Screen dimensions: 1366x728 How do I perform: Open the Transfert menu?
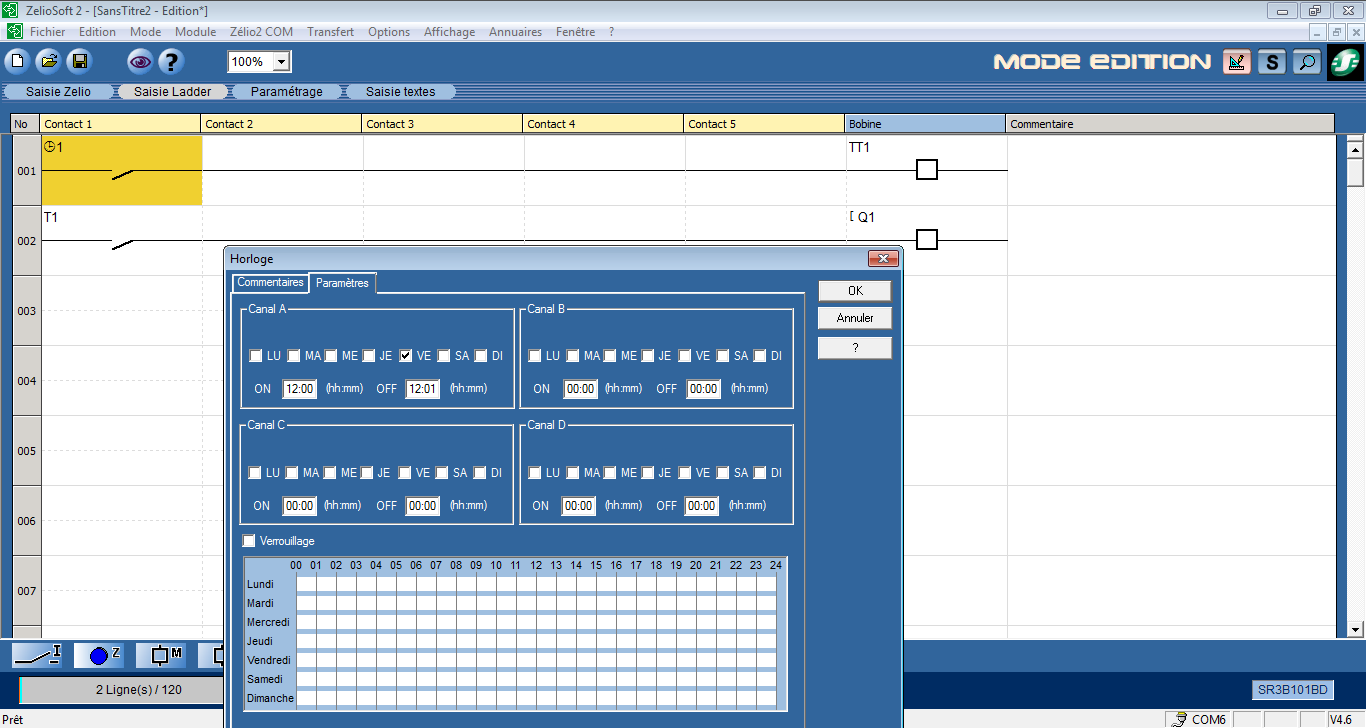pos(330,32)
